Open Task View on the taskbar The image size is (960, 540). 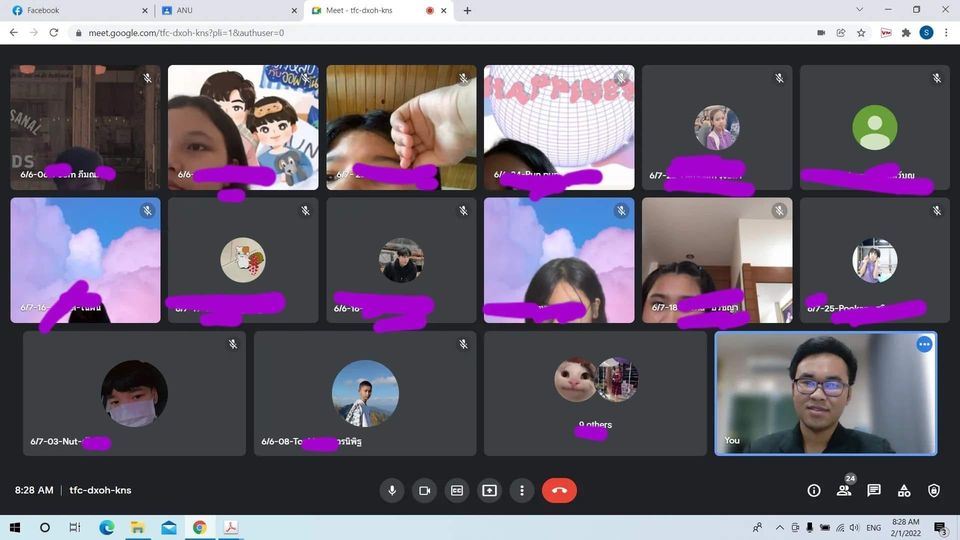(x=75, y=527)
